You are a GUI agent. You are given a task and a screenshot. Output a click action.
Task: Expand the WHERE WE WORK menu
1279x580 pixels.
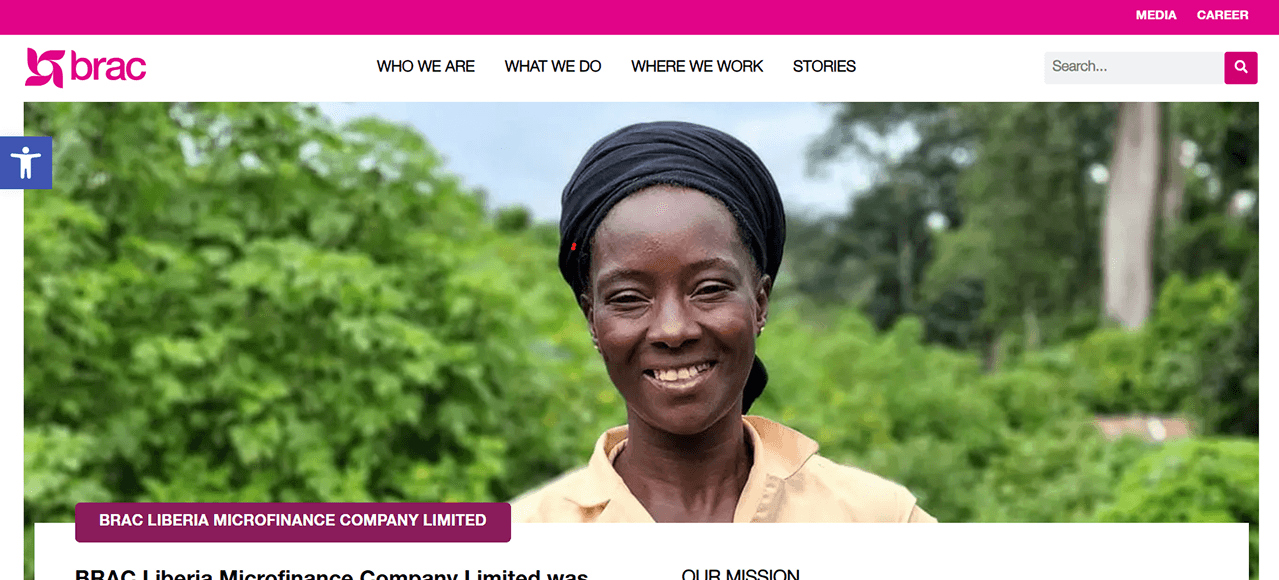point(697,66)
